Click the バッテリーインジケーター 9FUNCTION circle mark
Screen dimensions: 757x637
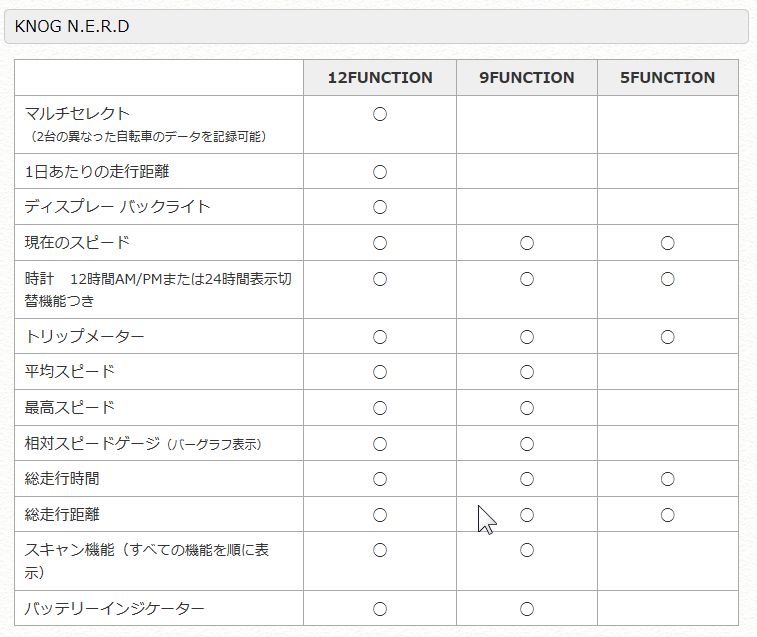(x=527, y=609)
